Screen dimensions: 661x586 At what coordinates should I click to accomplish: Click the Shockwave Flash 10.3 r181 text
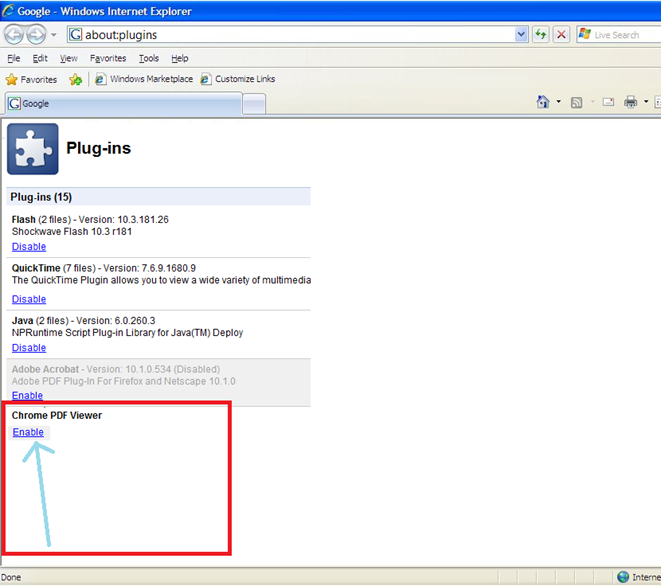click(x=72, y=231)
